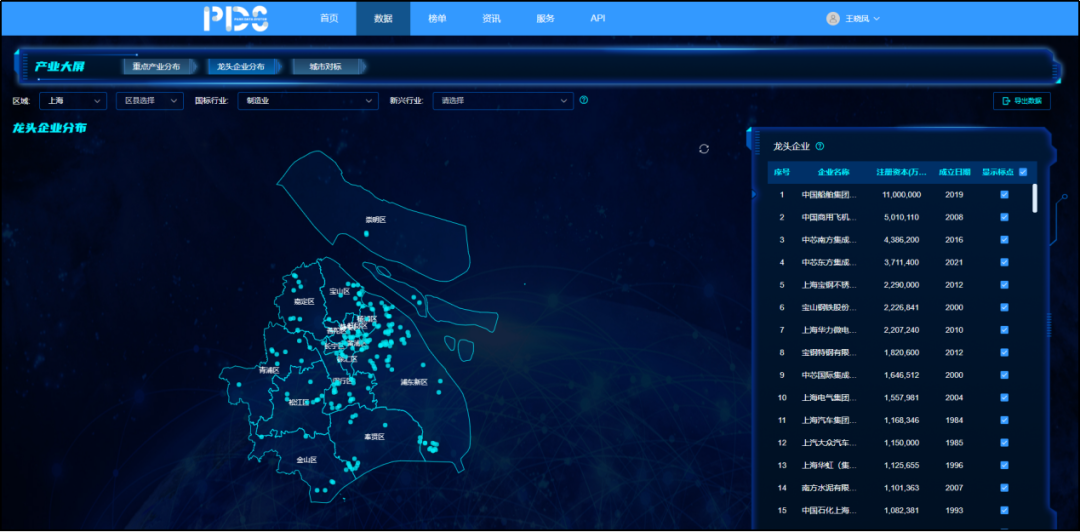
Task: Uncheck marker checkbox for row 1 中国船舶集团
Action: (1004, 195)
